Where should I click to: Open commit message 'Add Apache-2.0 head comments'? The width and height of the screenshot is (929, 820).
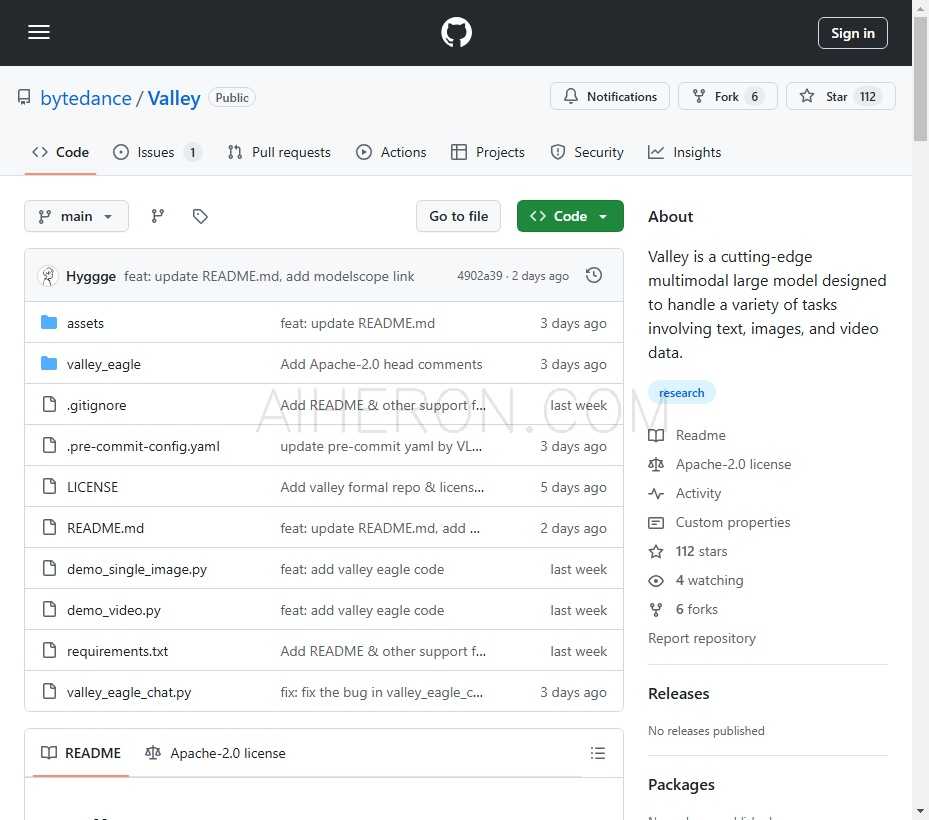coord(382,364)
